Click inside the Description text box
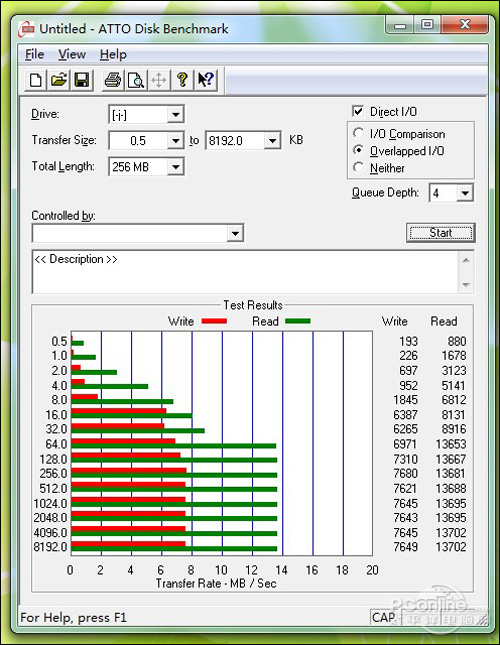This screenshot has height=645, width=500. click(x=245, y=272)
